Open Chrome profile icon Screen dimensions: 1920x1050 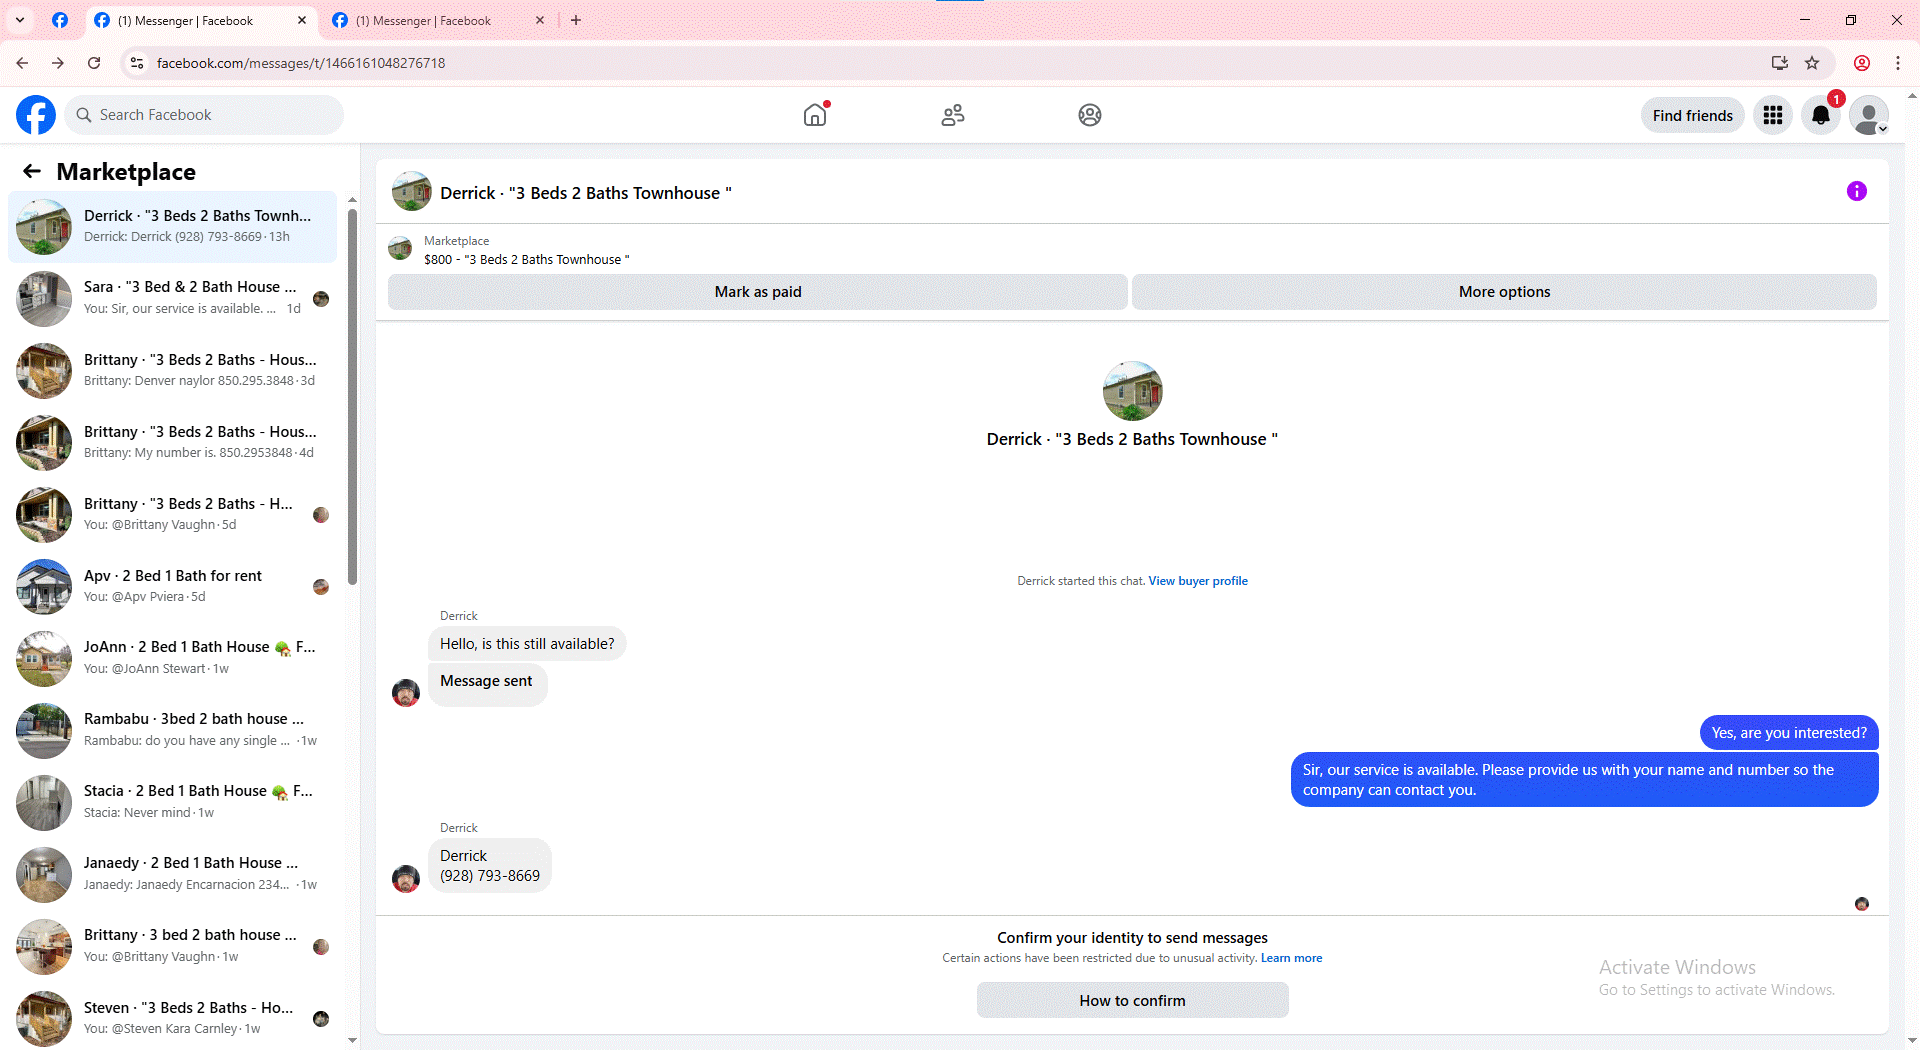pos(1862,63)
